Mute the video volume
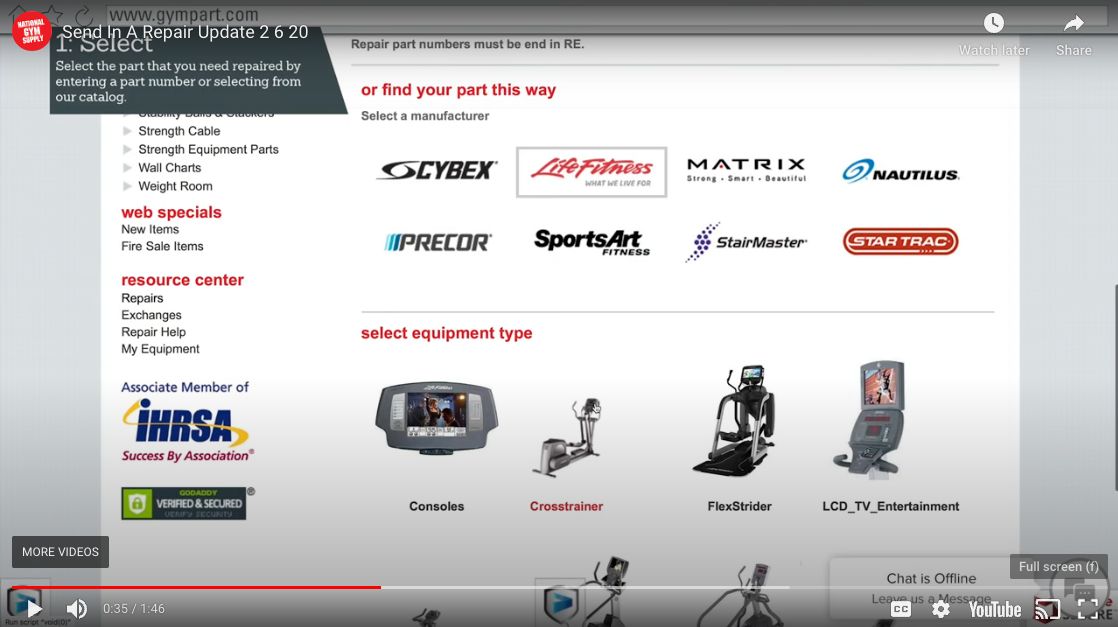 (x=76, y=608)
